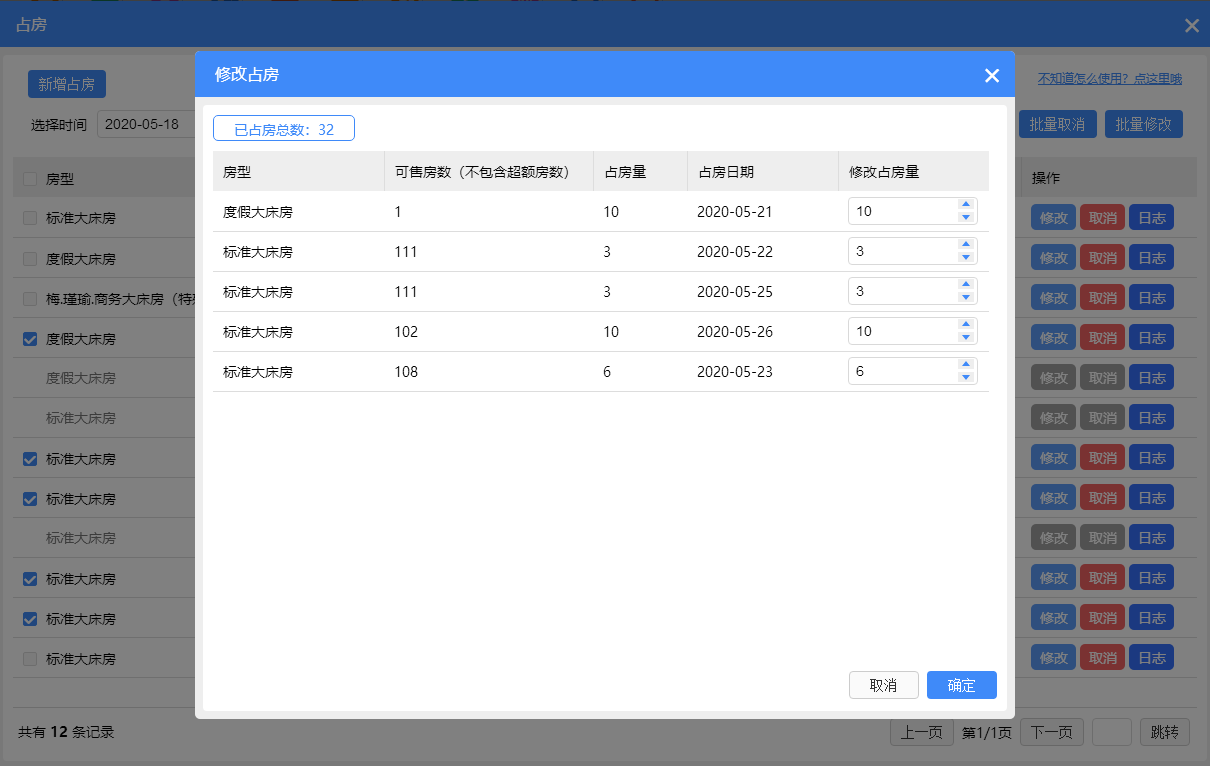Click the 可售房数 value 108

406,372
